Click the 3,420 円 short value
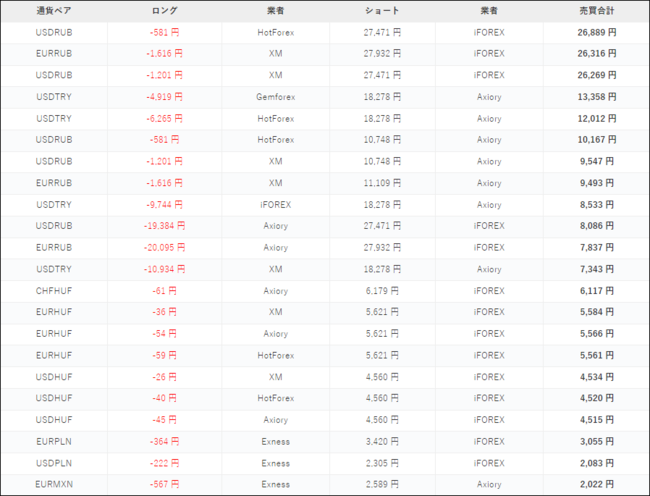 tap(382, 441)
